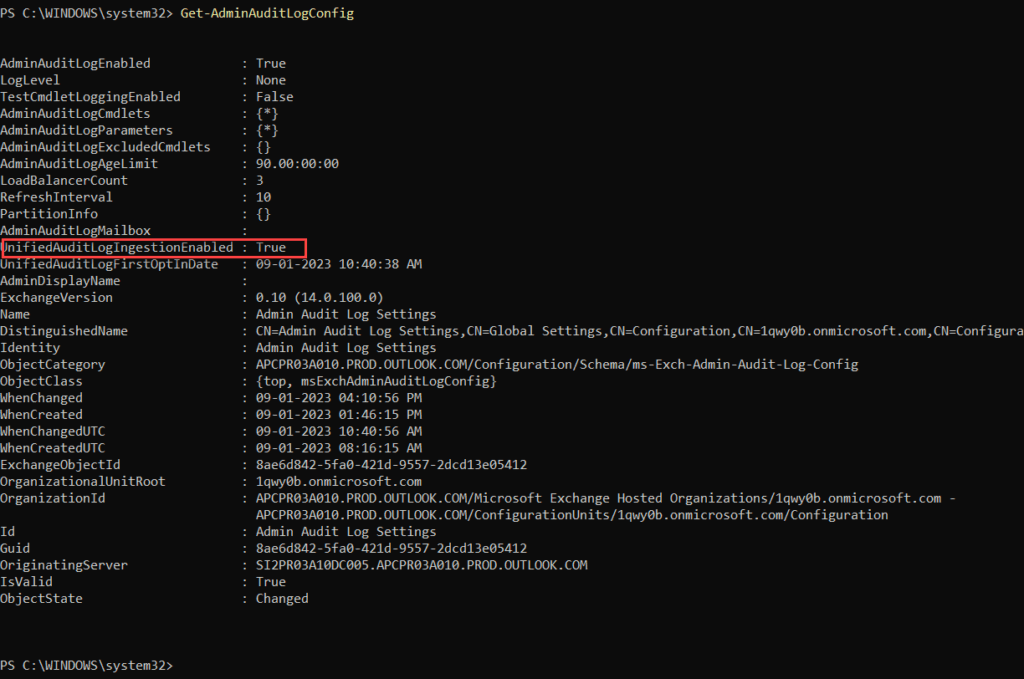This screenshot has width=1024, height=679.
Task: Click the ExchangeObjectId GUID value
Action: (x=391, y=465)
